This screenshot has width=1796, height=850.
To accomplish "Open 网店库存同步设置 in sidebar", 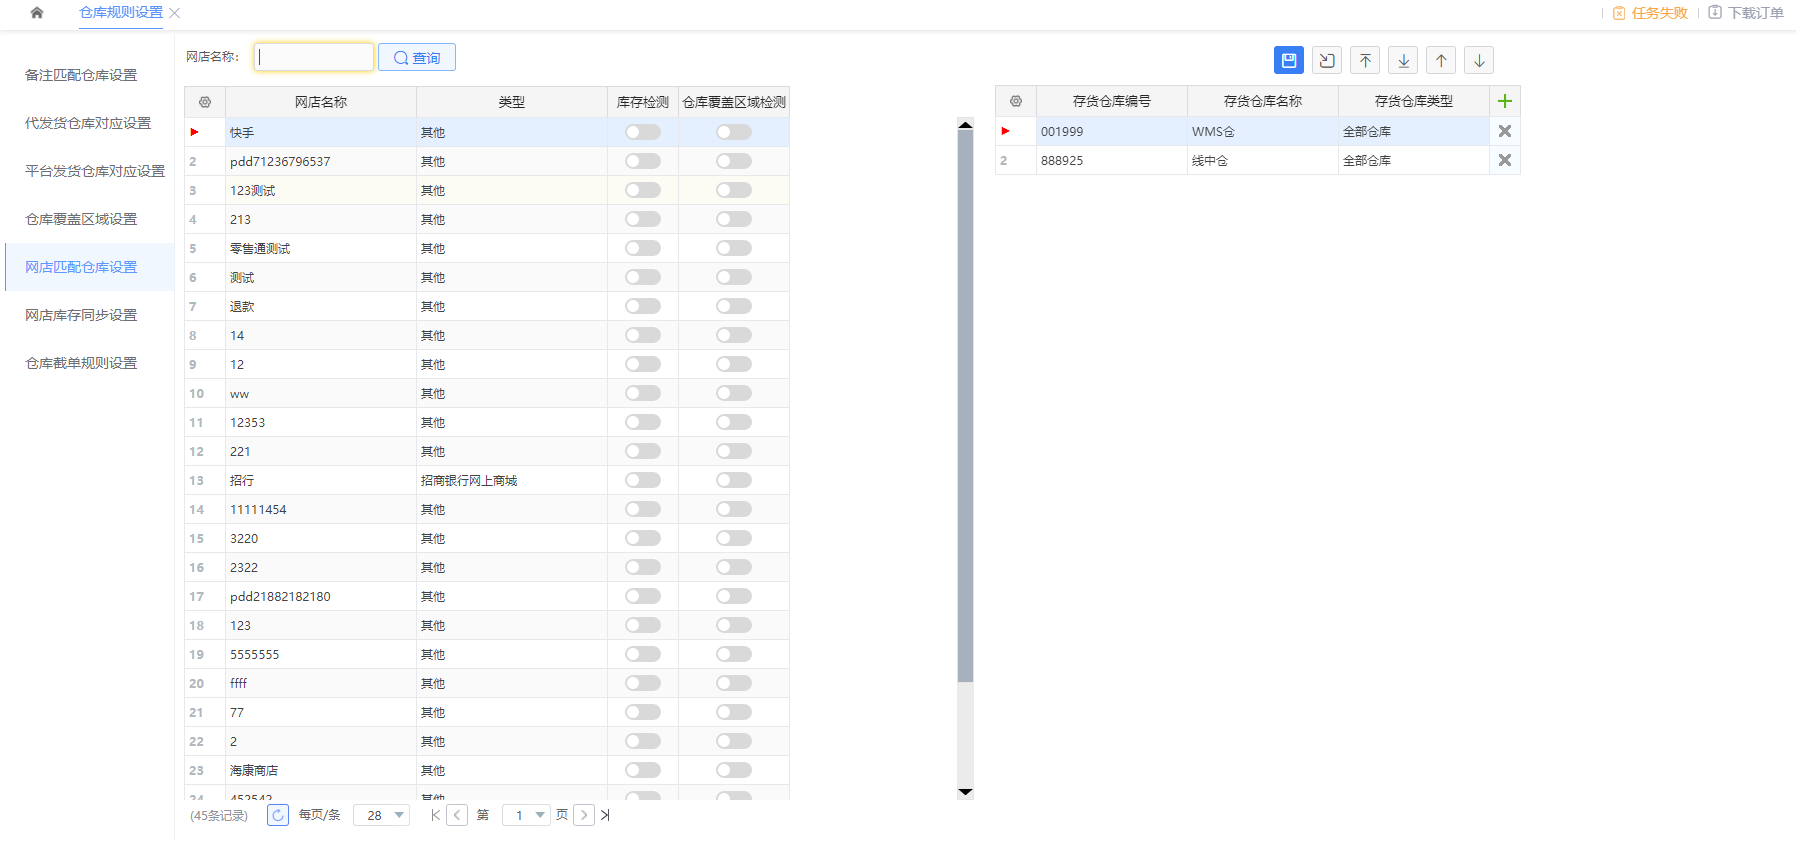I will [x=81, y=315].
